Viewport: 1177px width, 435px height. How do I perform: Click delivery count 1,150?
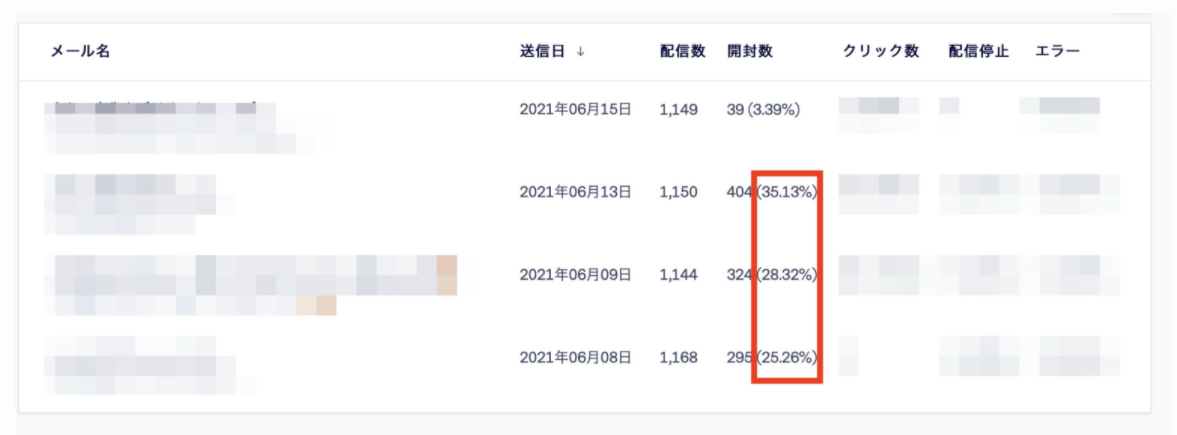point(679,192)
